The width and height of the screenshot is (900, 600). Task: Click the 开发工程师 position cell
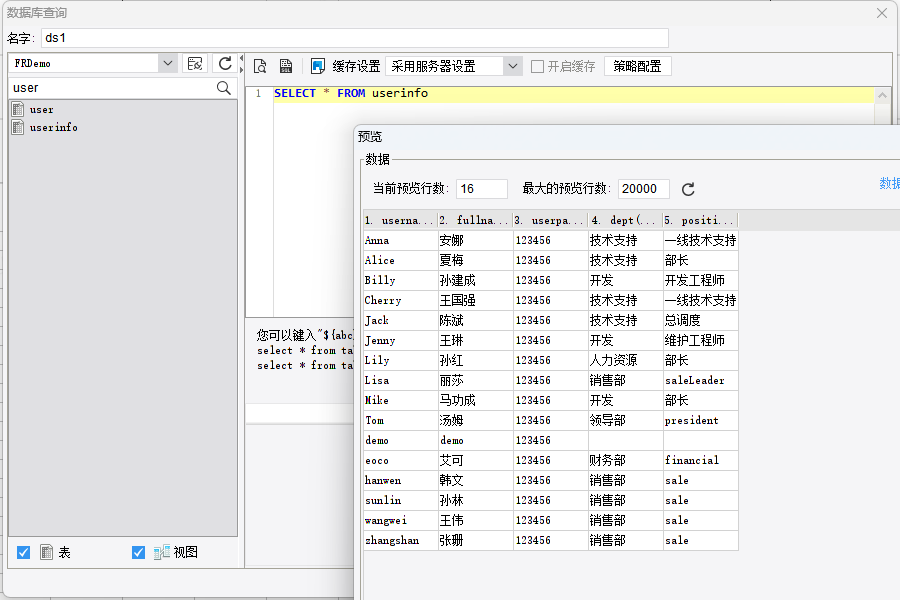700,280
